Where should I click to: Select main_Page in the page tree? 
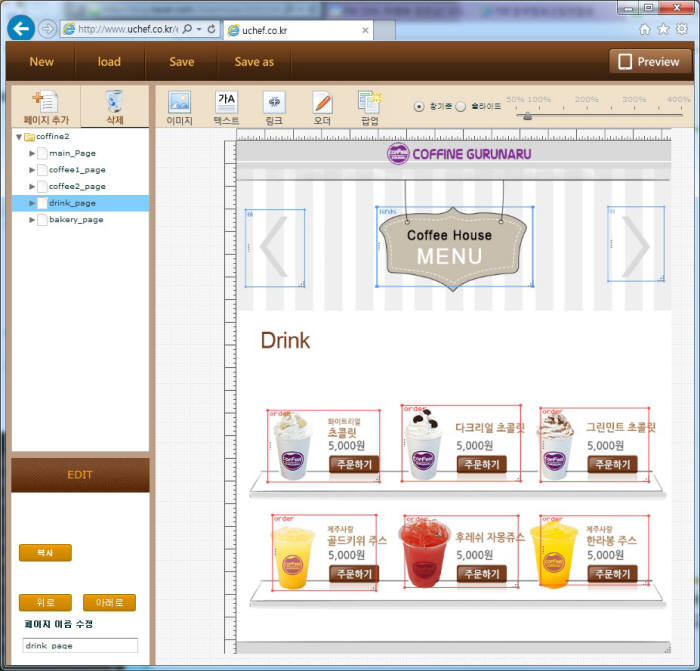click(x=72, y=153)
